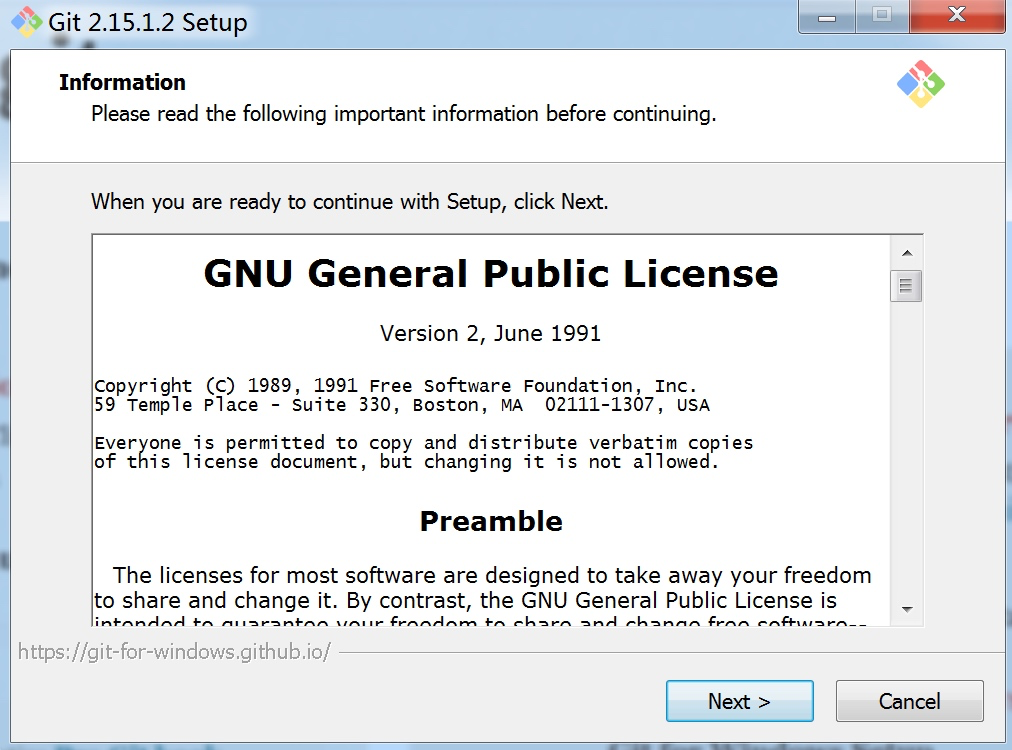Click the Free Software Foundation copyright line
1012x750 pixels.
[396, 386]
